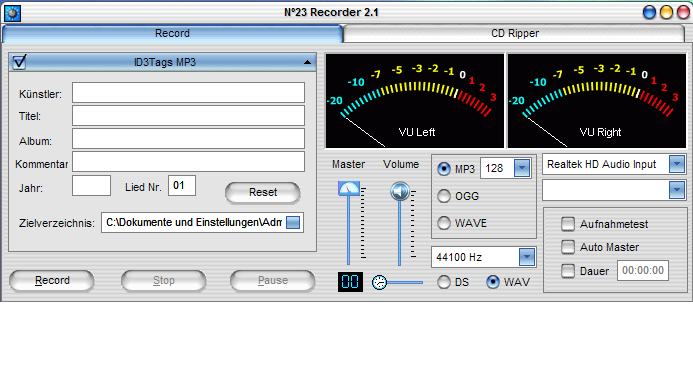Click the 00 digital counter display
693x384 pixels.
point(350,282)
